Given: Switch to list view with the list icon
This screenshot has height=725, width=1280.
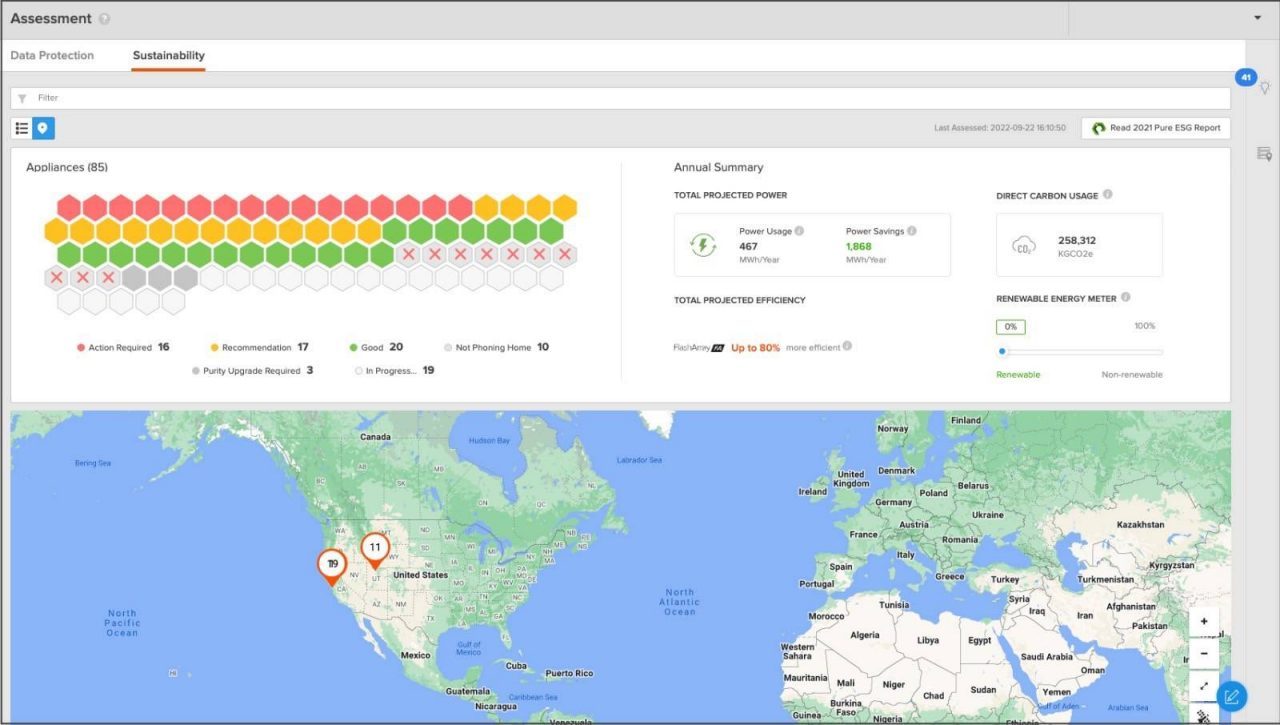Looking at the screenshot, I should coord(21,128).
